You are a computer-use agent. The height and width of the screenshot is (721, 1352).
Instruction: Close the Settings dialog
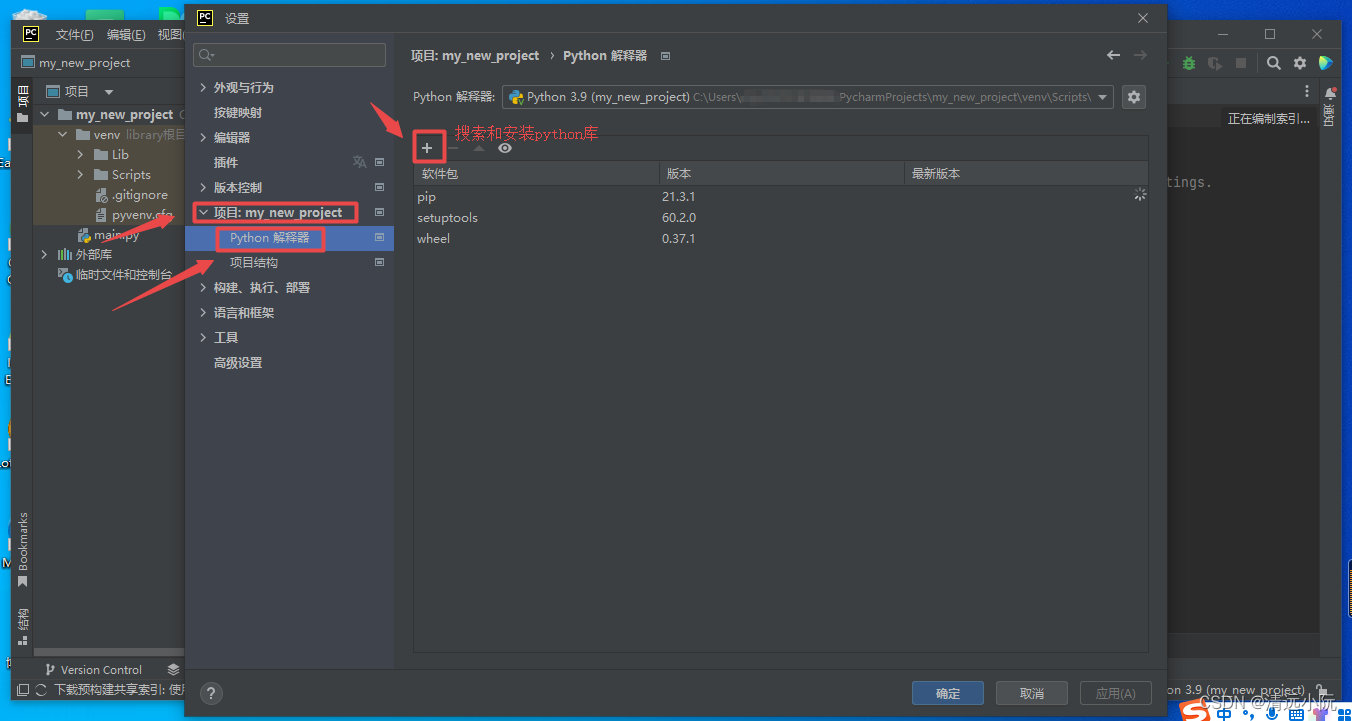tap(1143, 18)
